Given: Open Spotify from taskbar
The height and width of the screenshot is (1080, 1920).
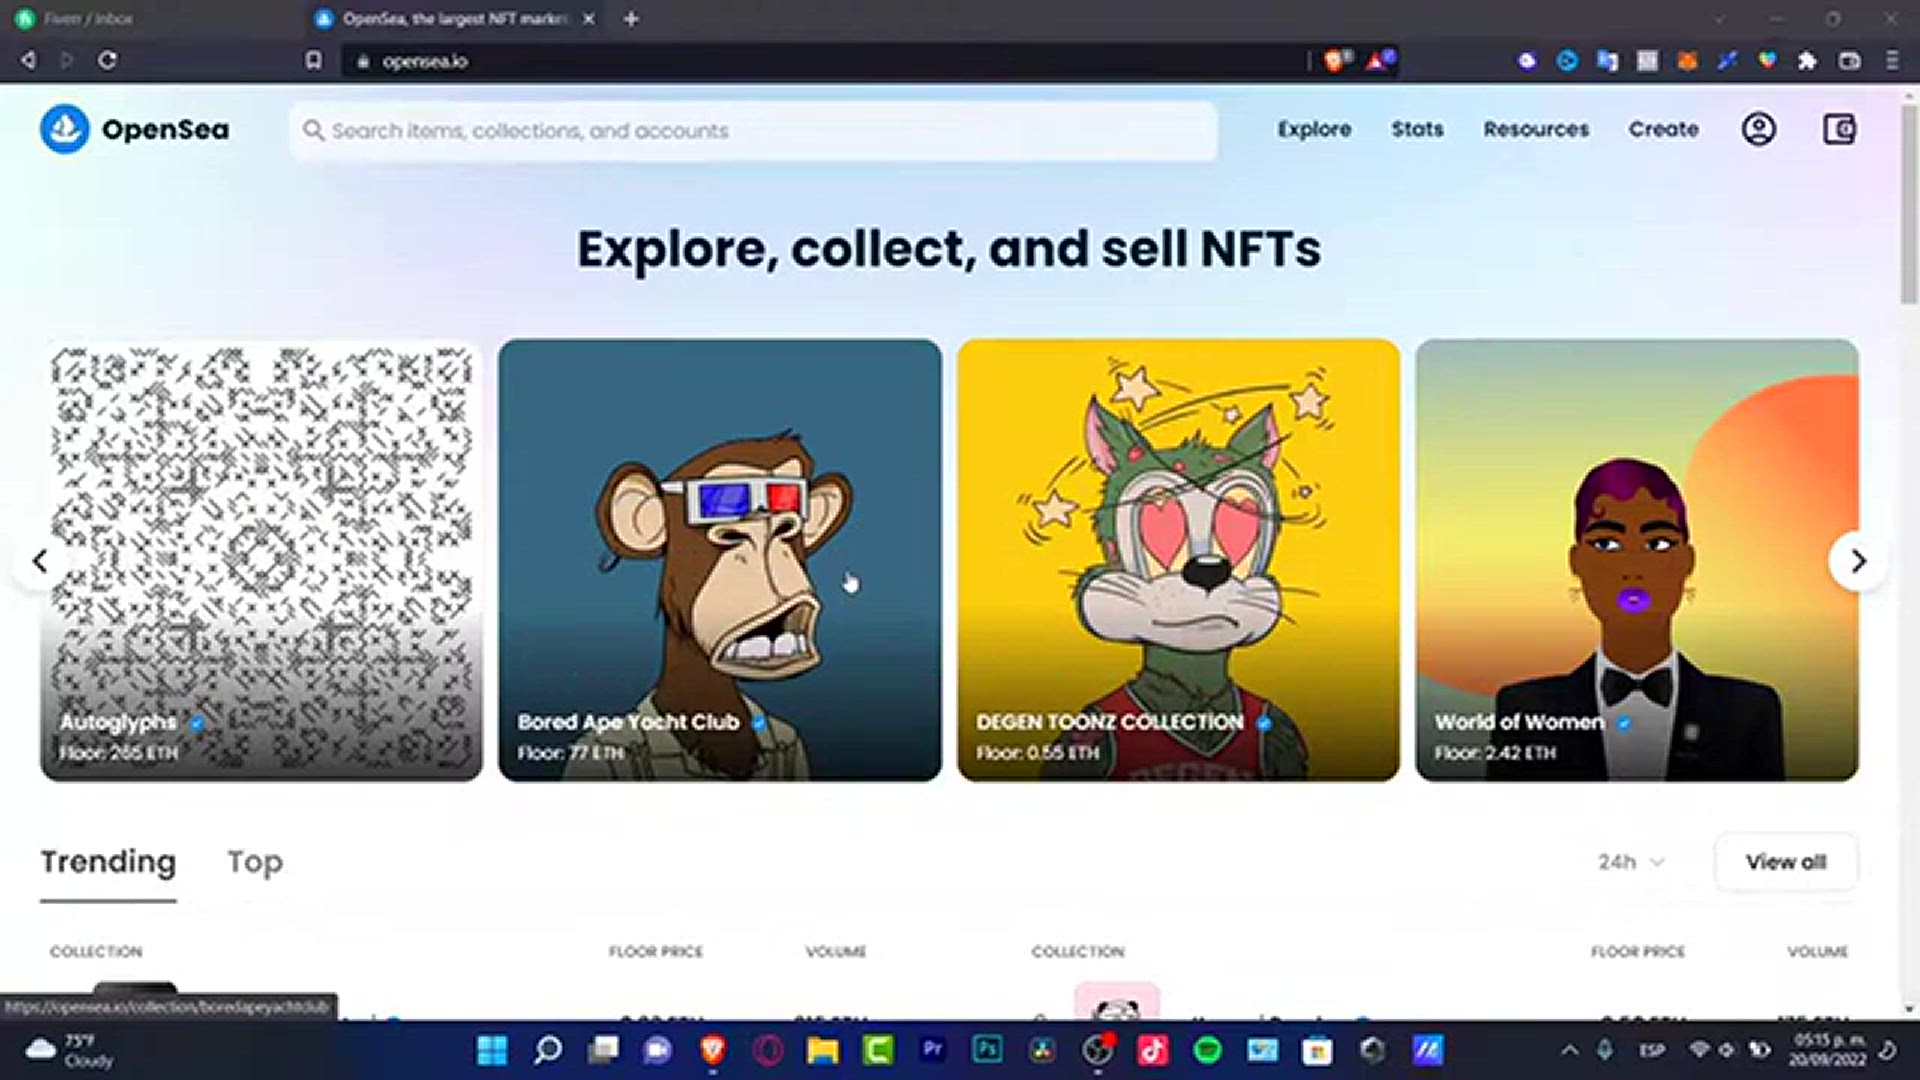Looking at the screenshot, I should click(x=1208, y=1050).
